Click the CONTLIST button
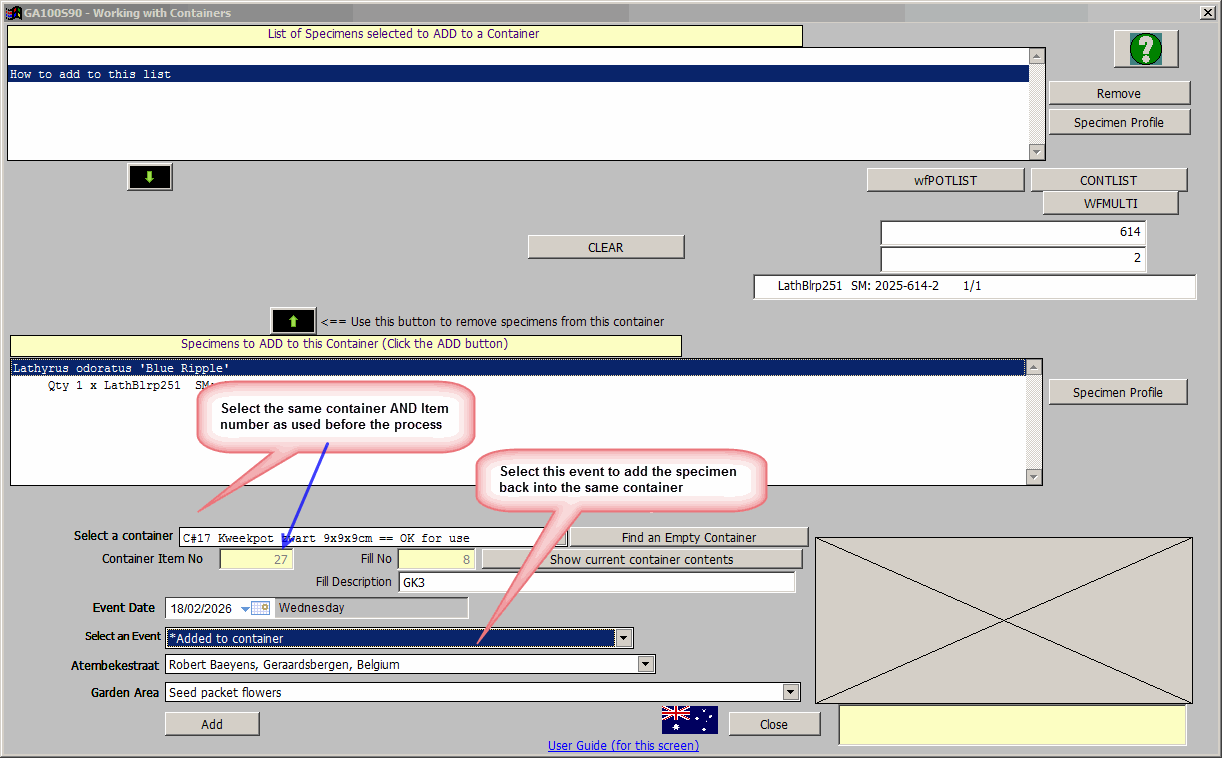Viewport: 1222px width, 758px height. [1108, 180]
